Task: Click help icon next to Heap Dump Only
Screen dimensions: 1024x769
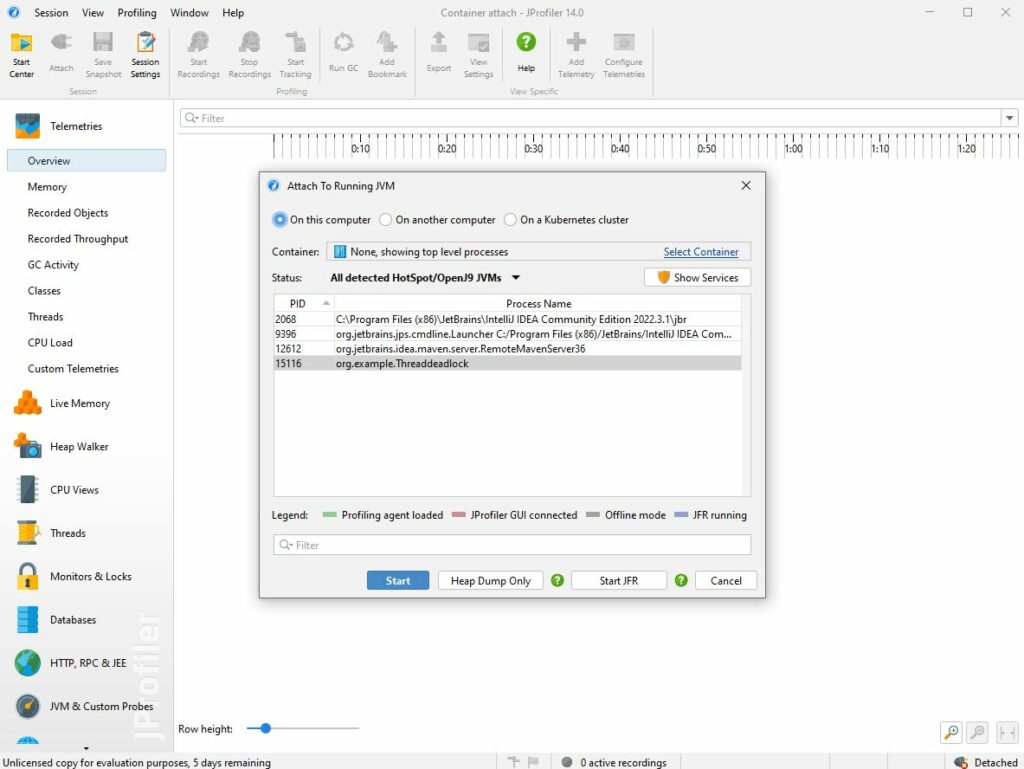Action: [x=557, y=580]
